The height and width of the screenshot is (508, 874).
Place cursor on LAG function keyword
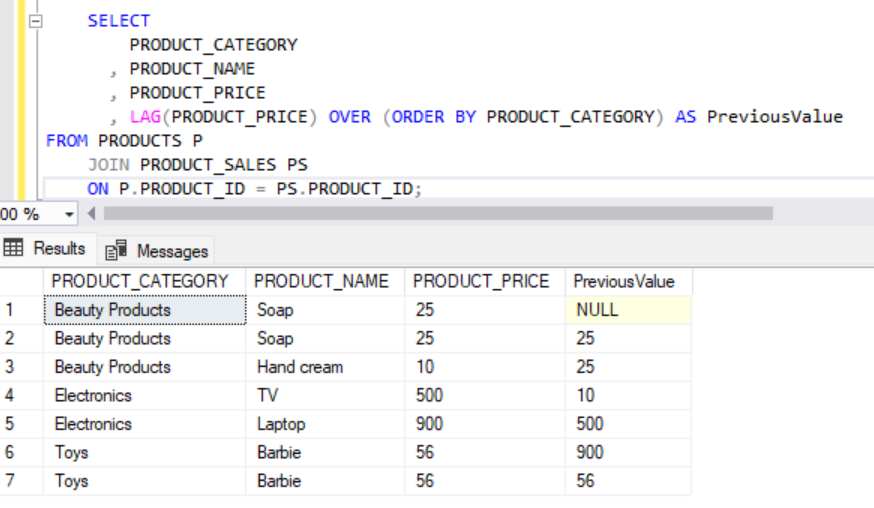pyautogui.click(x=147, y=117)
